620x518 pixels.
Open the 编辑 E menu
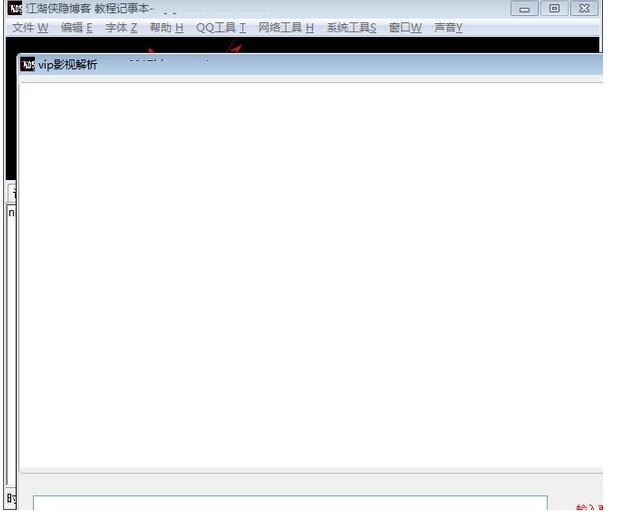(x=76, y=27)
